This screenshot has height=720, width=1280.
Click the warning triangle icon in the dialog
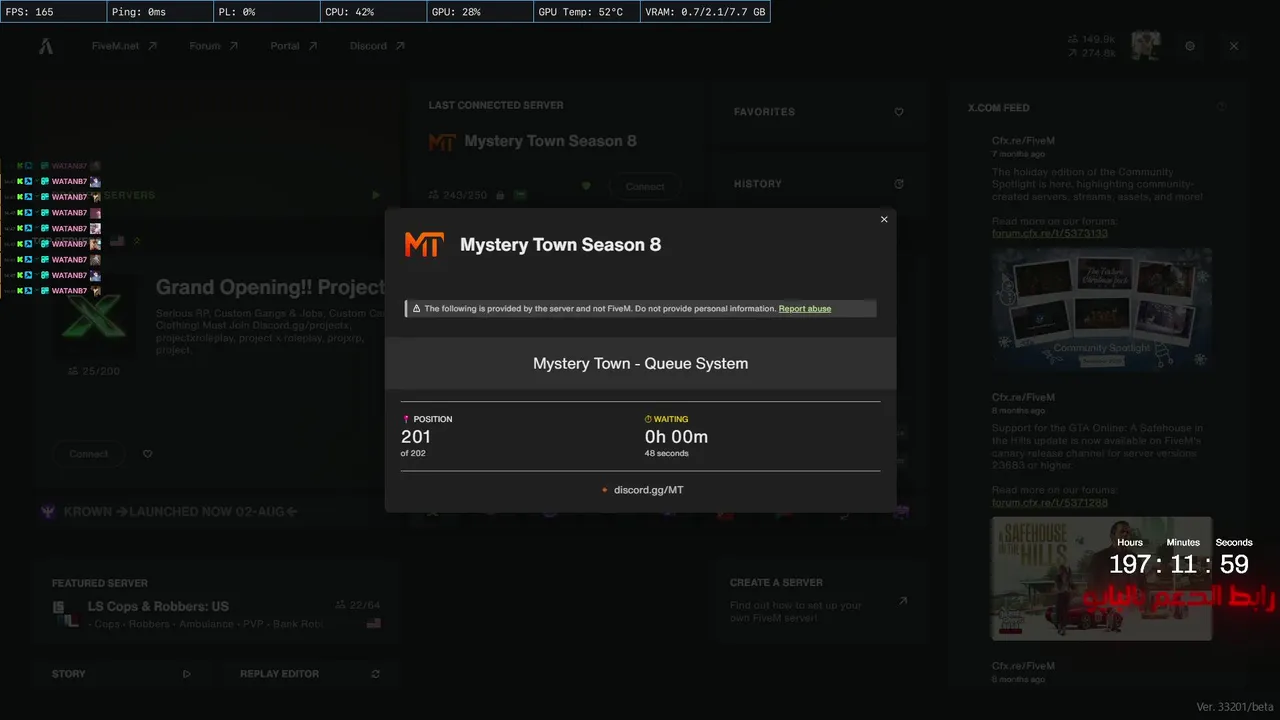[x=416, y=309]
